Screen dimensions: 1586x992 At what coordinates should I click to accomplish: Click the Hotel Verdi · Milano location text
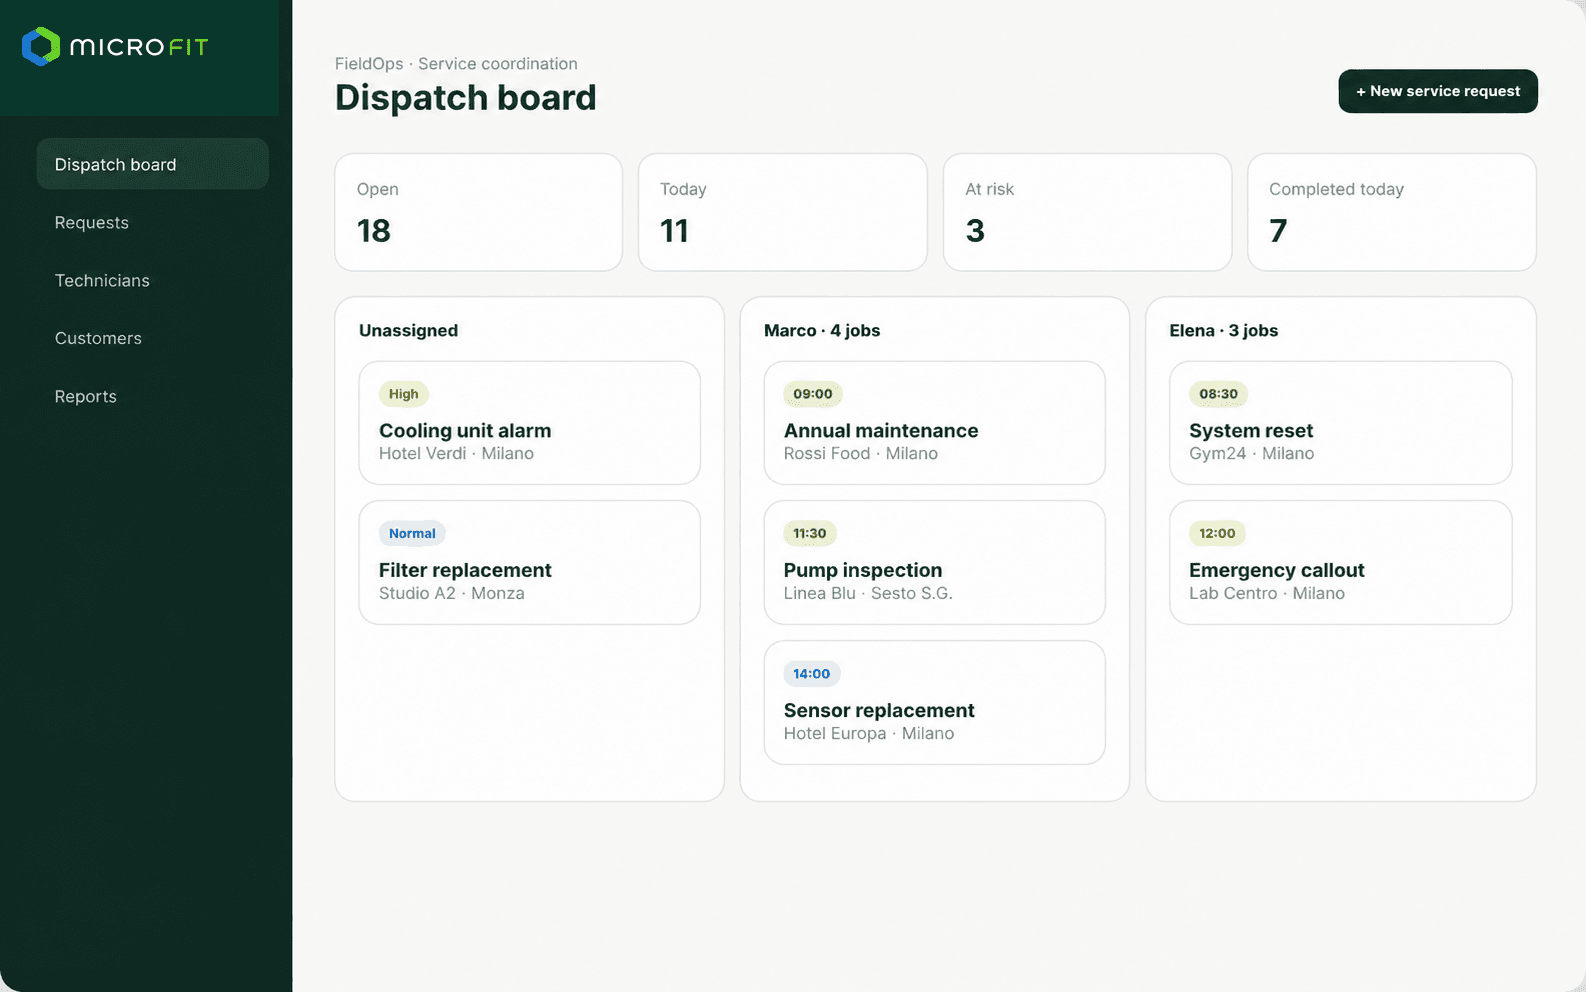coord(456,454)
